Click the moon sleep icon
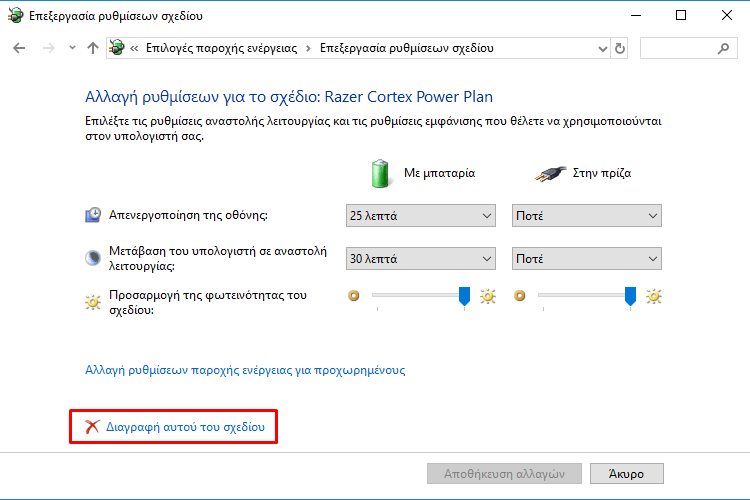This screenshot has width=750, height=500. click(93, 258)
